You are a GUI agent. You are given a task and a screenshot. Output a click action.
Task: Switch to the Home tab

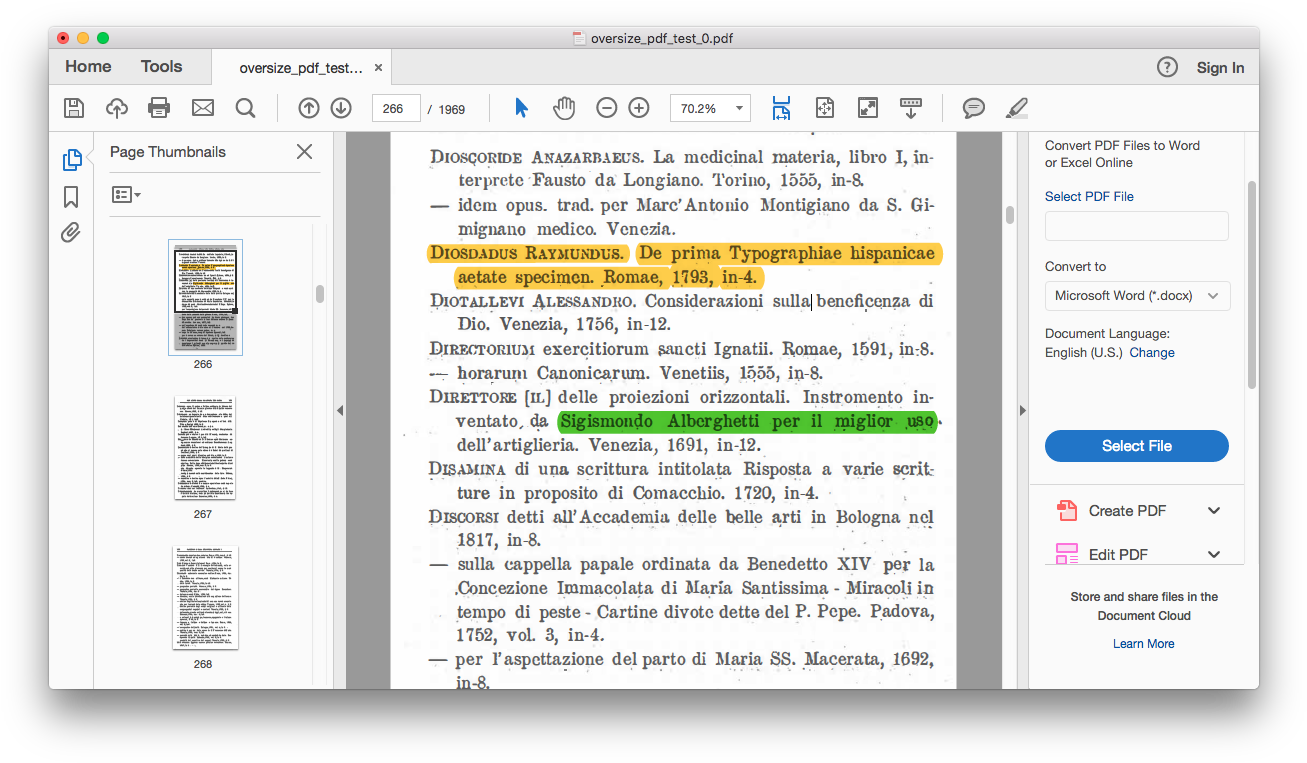point(88,67)
